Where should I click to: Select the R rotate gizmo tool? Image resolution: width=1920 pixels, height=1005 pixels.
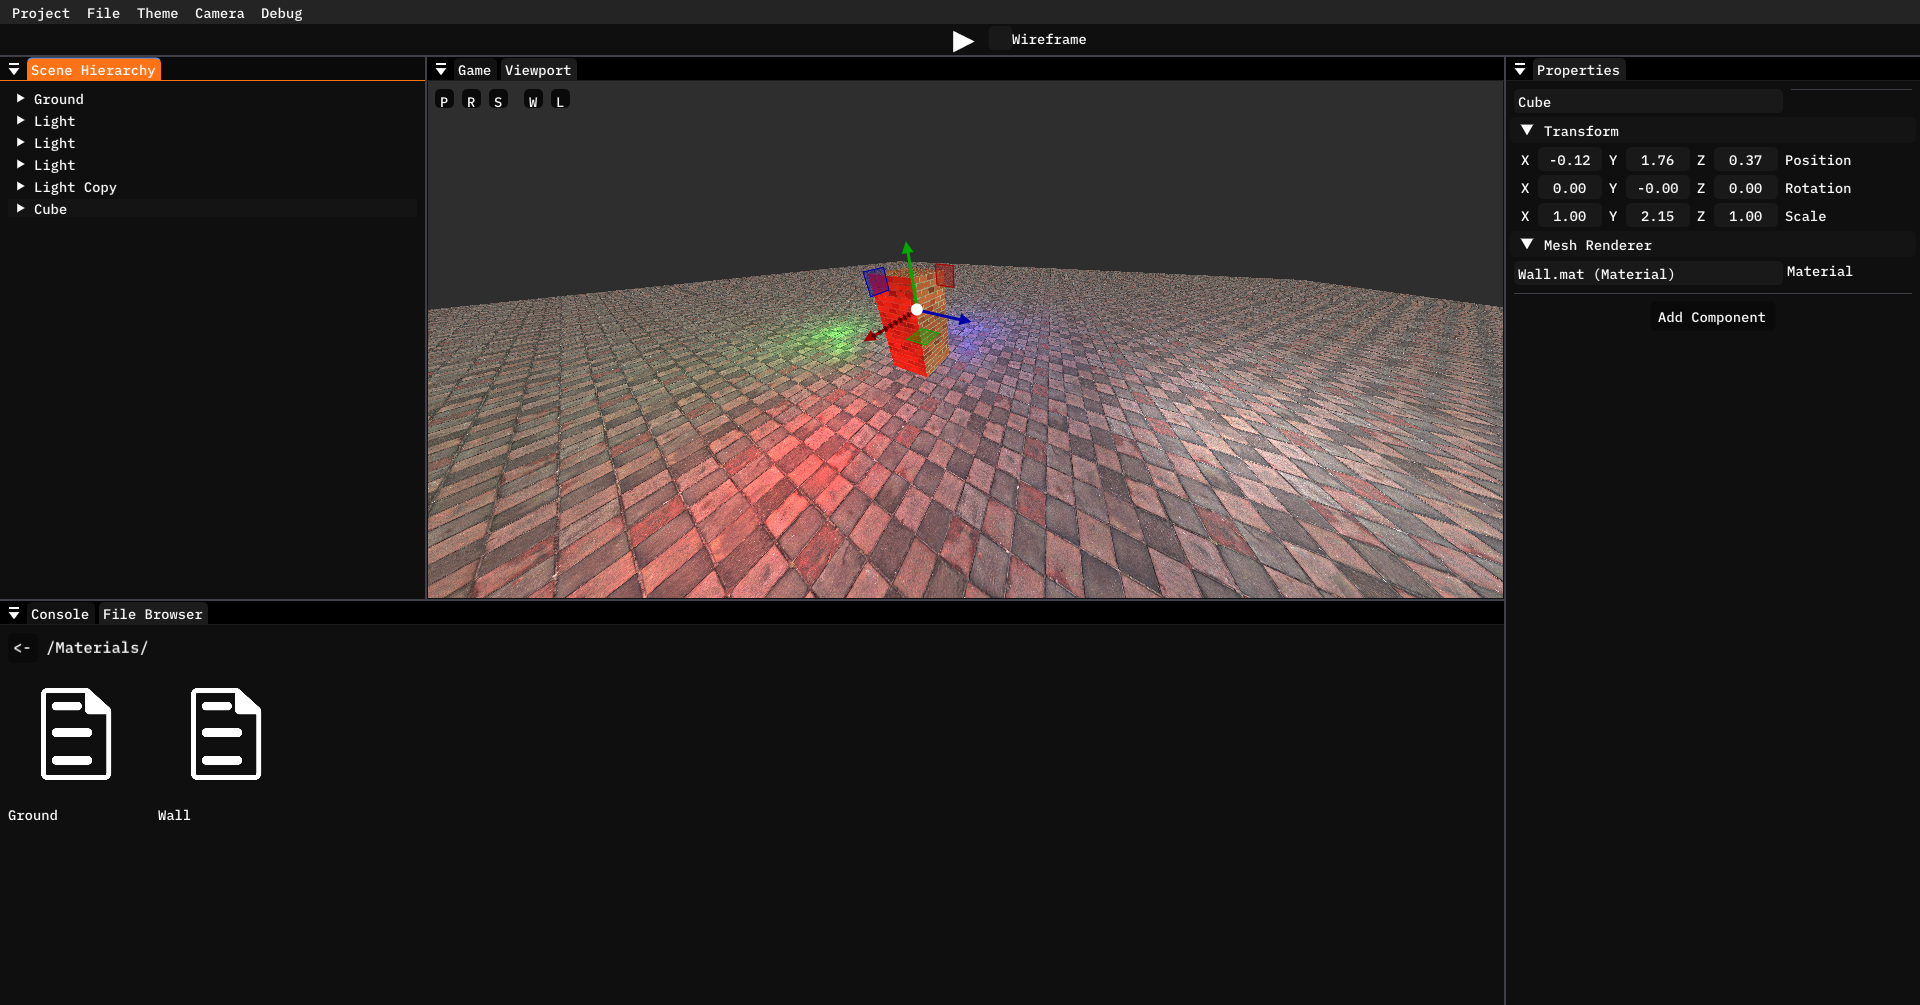coord(471,101)
